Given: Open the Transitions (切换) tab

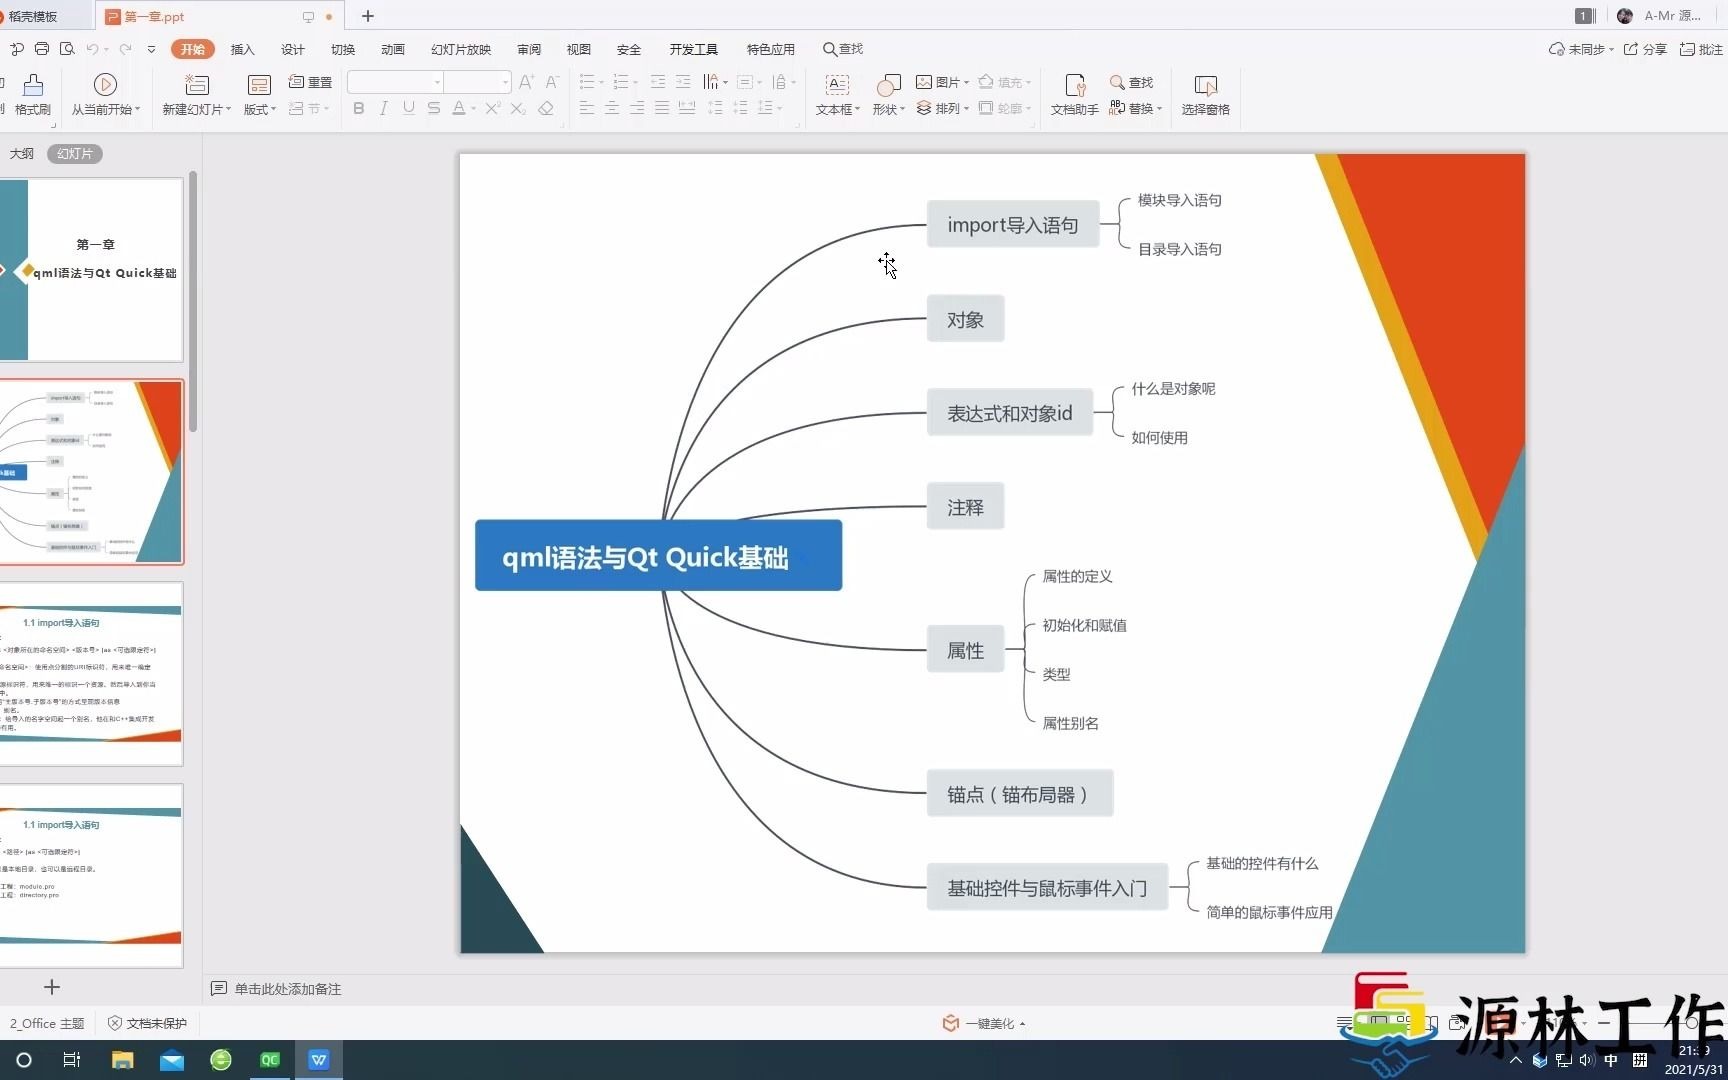Looking at the screenshot, I should (x=343, y=49).
